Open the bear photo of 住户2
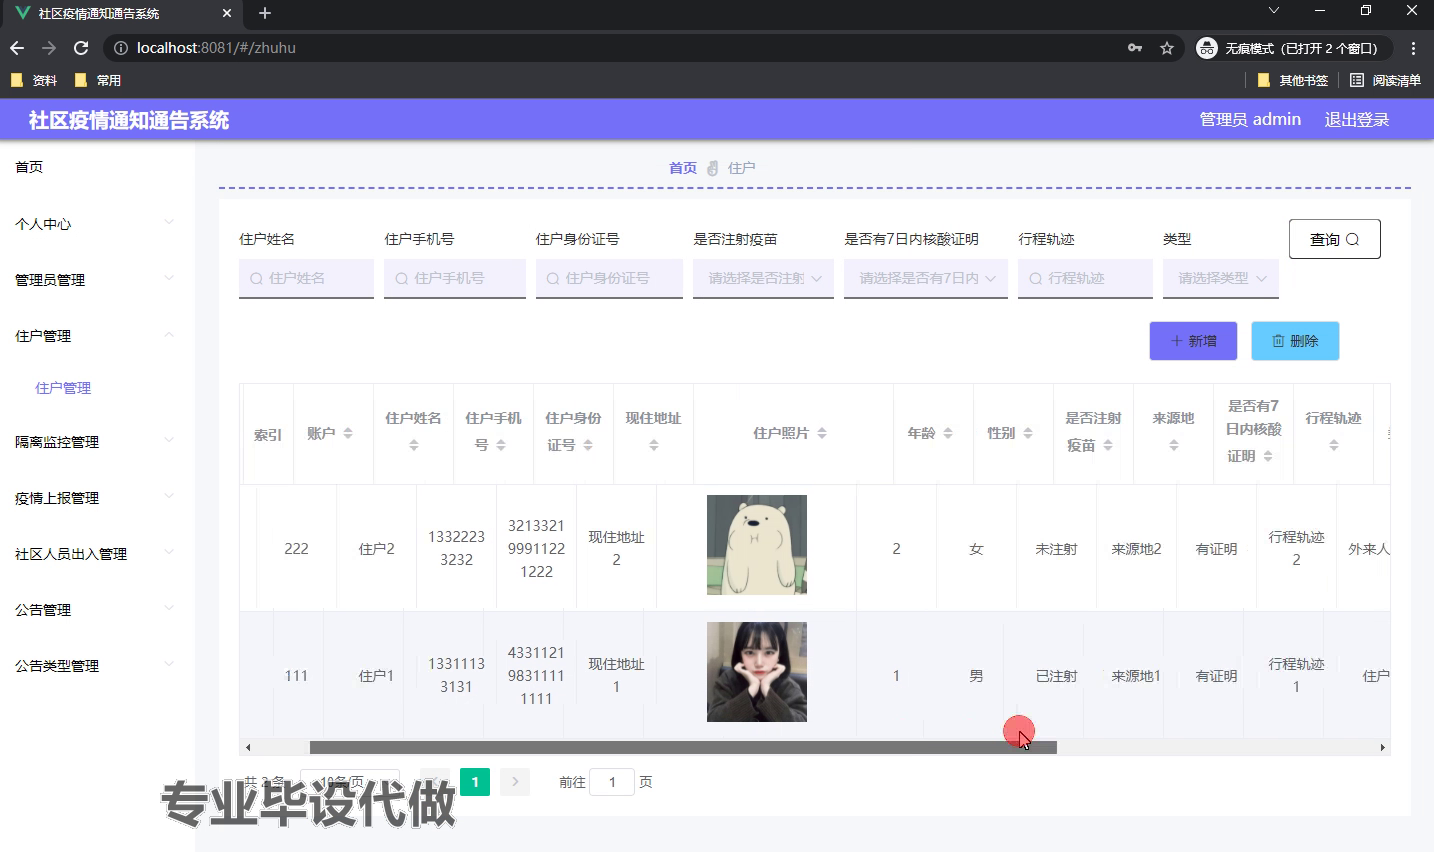 click(x=757, y=545)
